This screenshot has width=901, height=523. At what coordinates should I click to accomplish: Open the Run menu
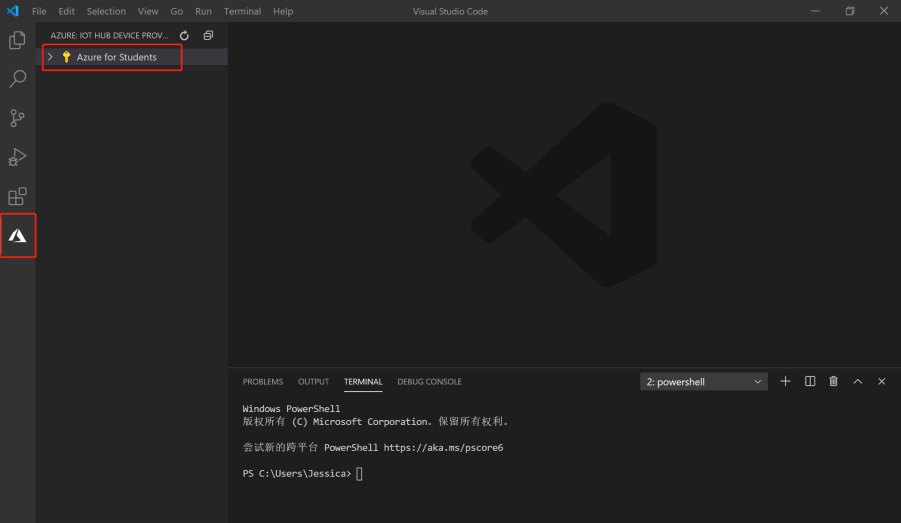click(203, 11)
